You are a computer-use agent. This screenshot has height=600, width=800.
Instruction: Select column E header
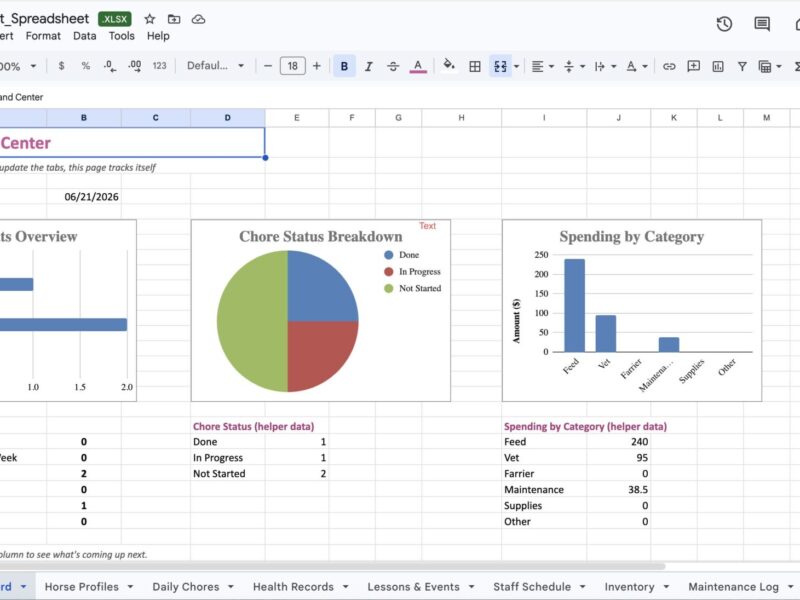click(x=296, y=118)
